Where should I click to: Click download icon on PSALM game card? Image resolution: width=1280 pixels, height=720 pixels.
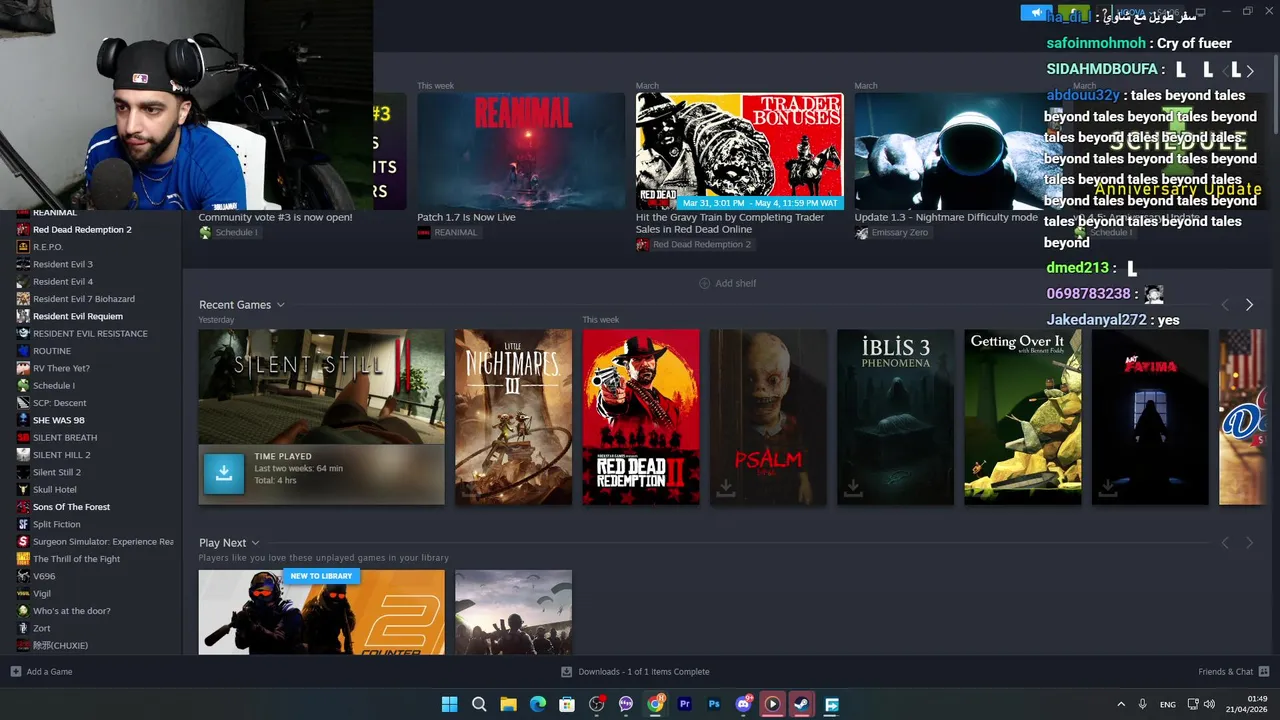726,487
